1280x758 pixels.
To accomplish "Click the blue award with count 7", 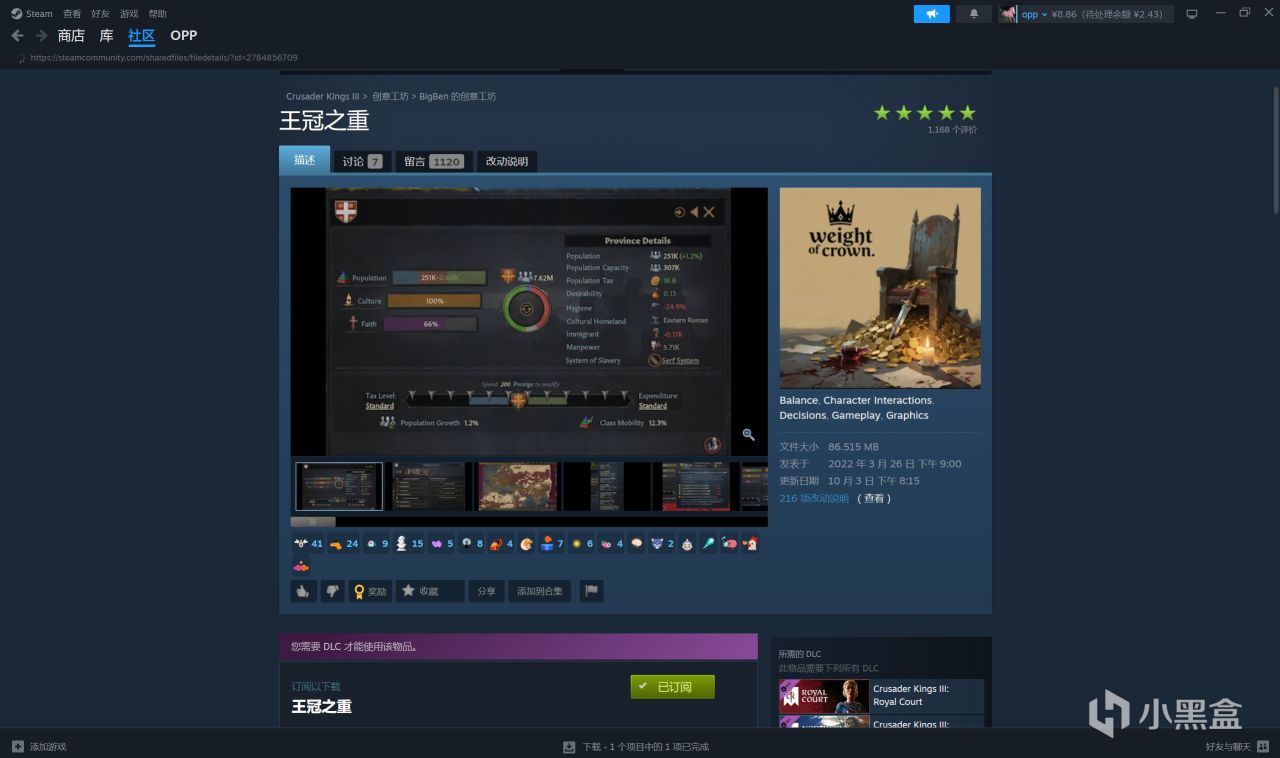I will coord(551,544).
